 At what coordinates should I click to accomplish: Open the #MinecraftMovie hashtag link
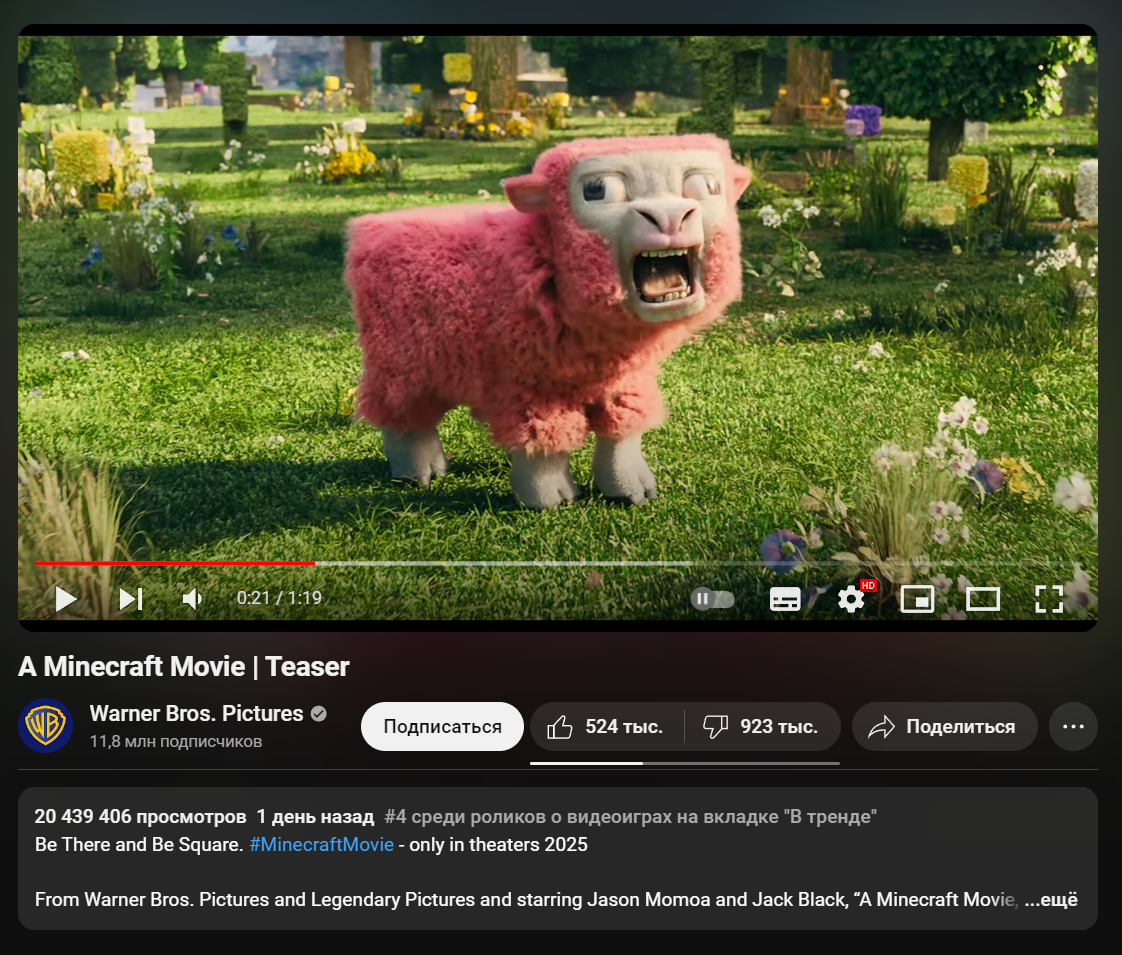pyautogui.click(x=321, y=844)
